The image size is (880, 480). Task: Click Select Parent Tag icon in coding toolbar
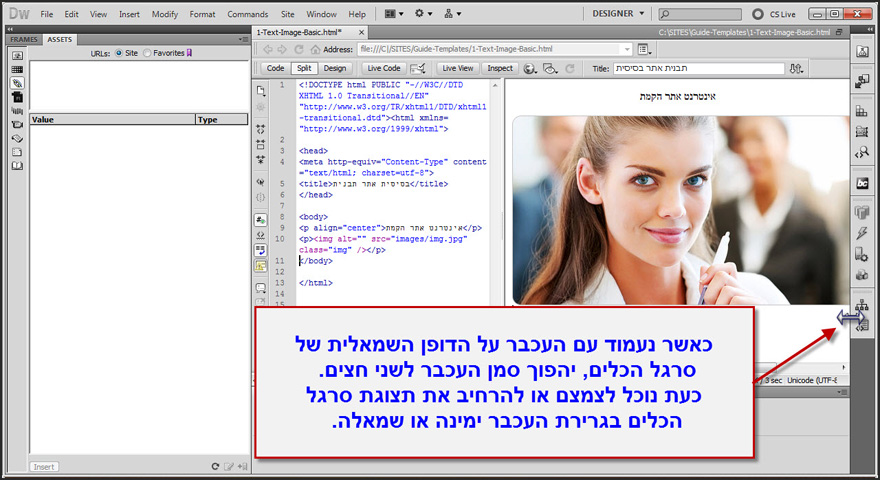[x=260, y=182]
